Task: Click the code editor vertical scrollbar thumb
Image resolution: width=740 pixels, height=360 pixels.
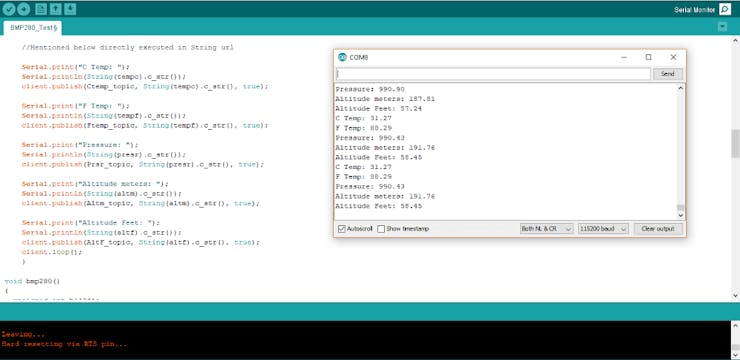Action: pyautogui.click(x=735, y=143)
